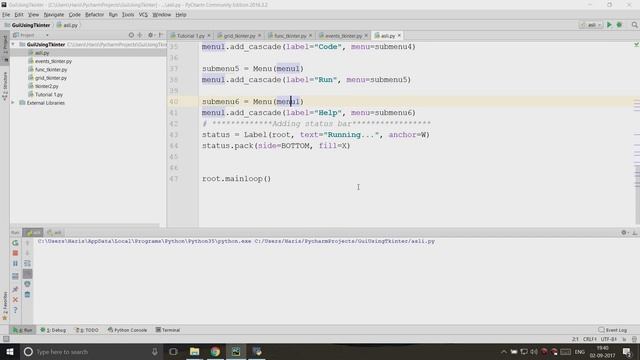Viewport: 640px width, 360px height.
Task: Change file encoding UTF-8 in status bar
Action: (x=609, y=339)
